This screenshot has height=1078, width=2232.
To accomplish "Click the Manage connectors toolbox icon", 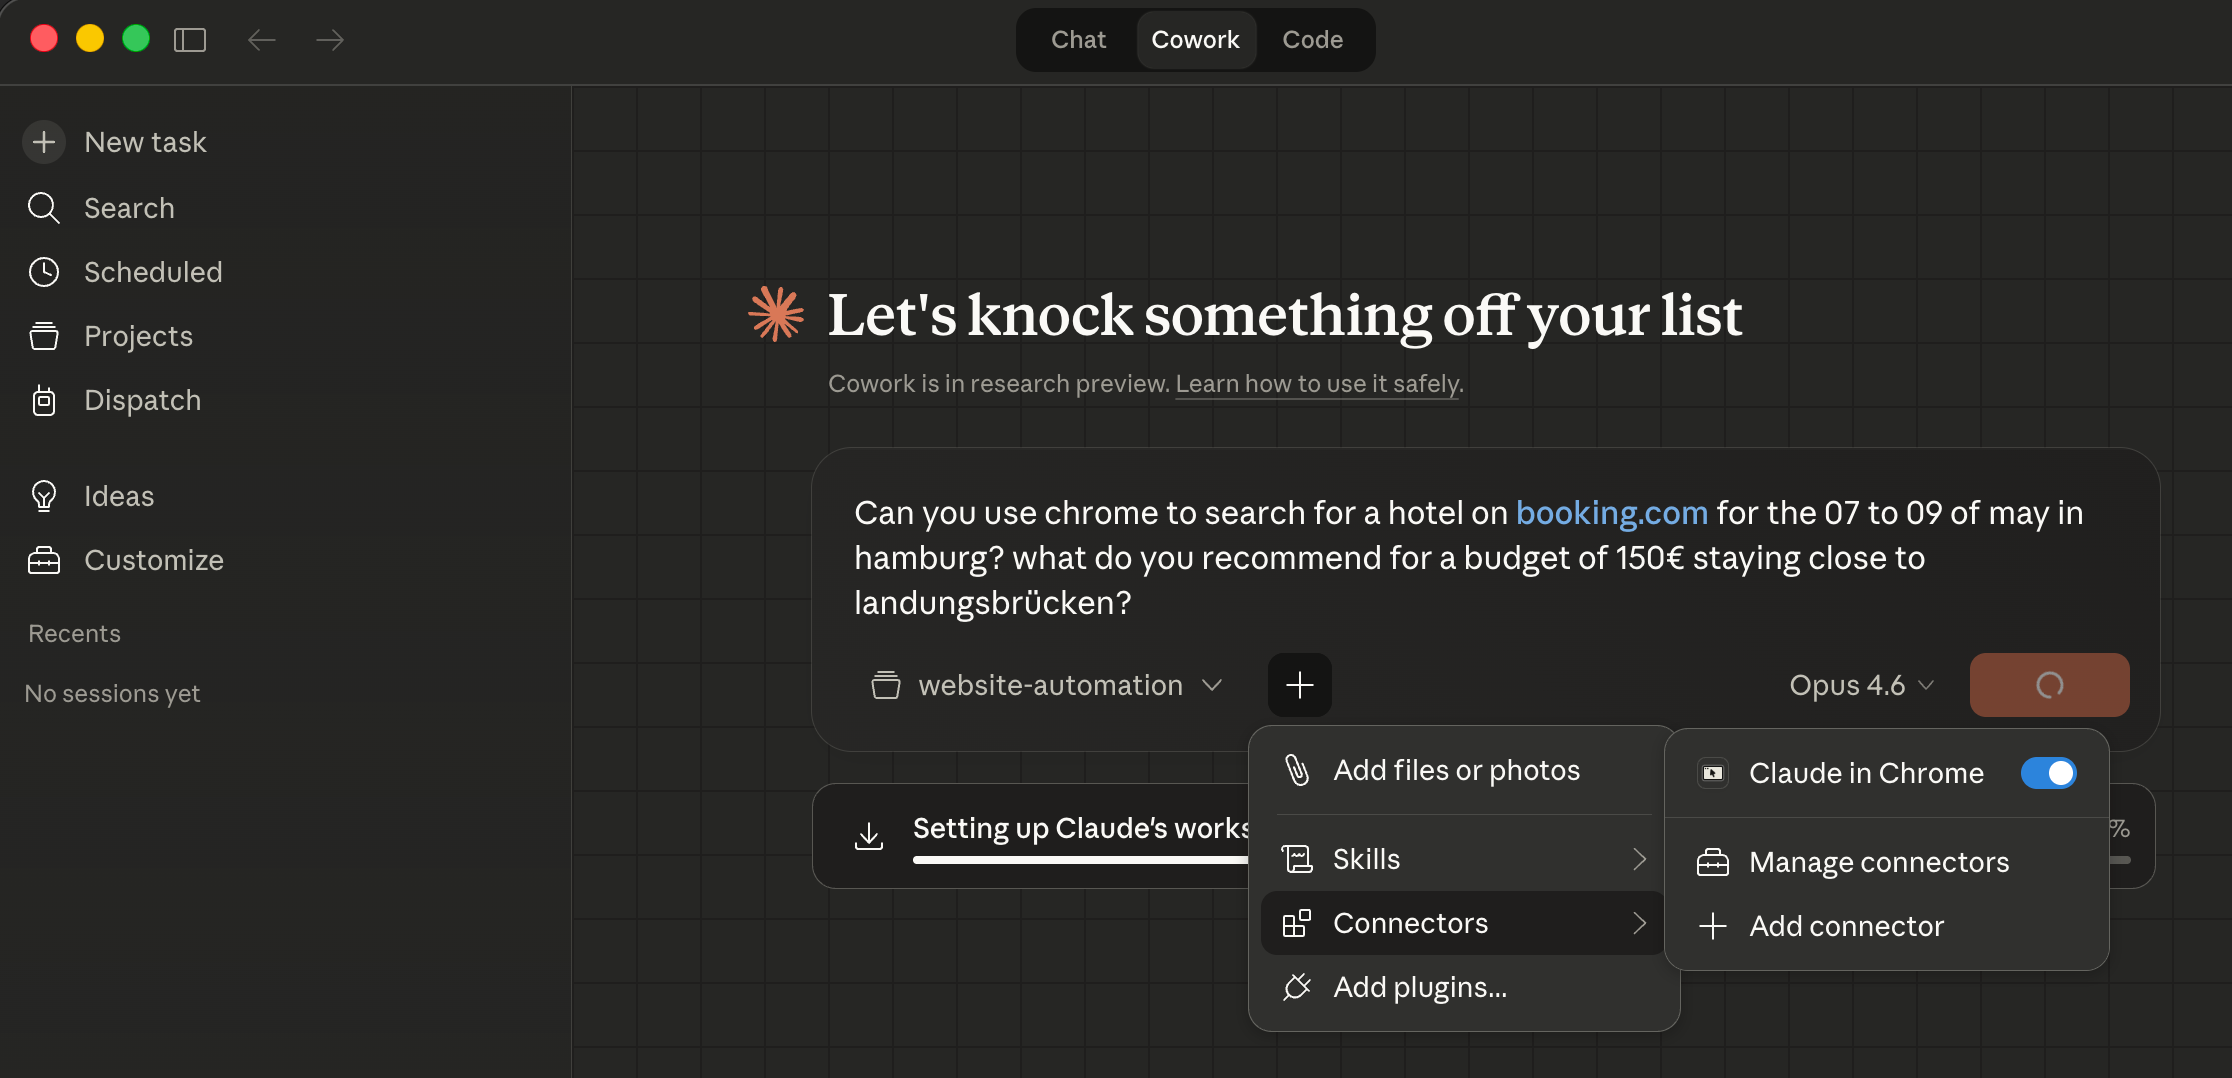I will pyautogui.click(x=1713, y=862).
